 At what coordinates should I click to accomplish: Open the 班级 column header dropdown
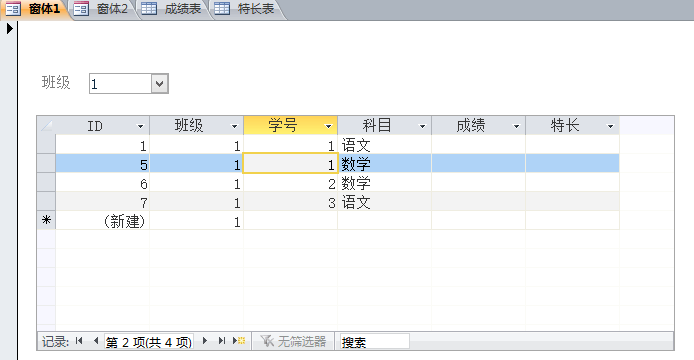(x=234, y=126)
